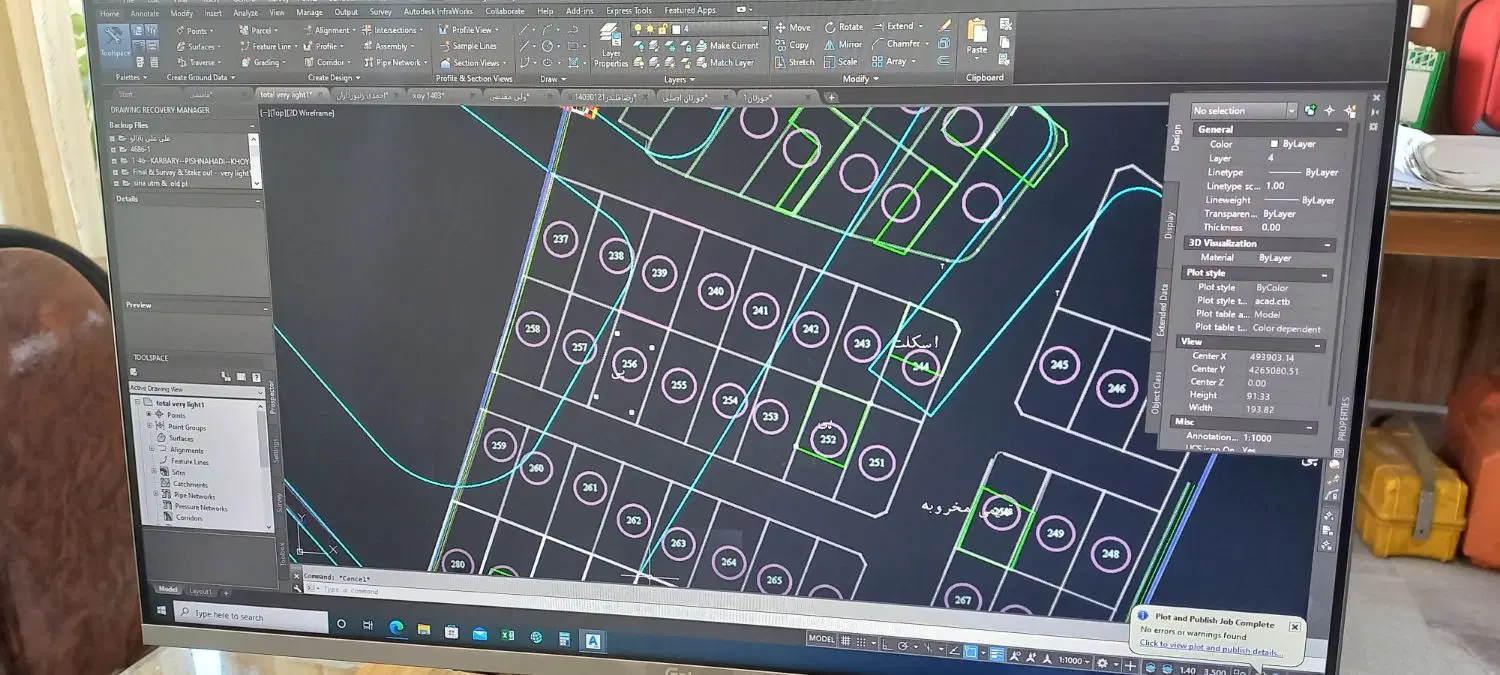This screenshot has height=675, width=1500.
Task: Add a new drawing tab with plus
Action: [x=830, y=97]
